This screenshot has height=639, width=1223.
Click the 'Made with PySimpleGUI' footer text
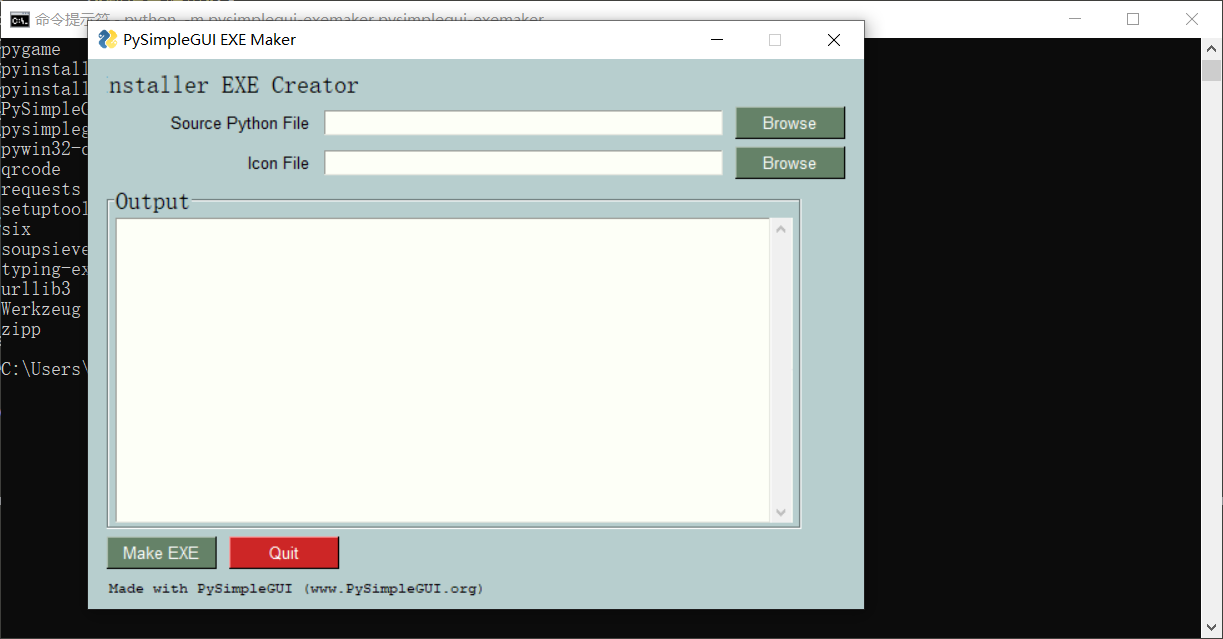click(296, 589)
